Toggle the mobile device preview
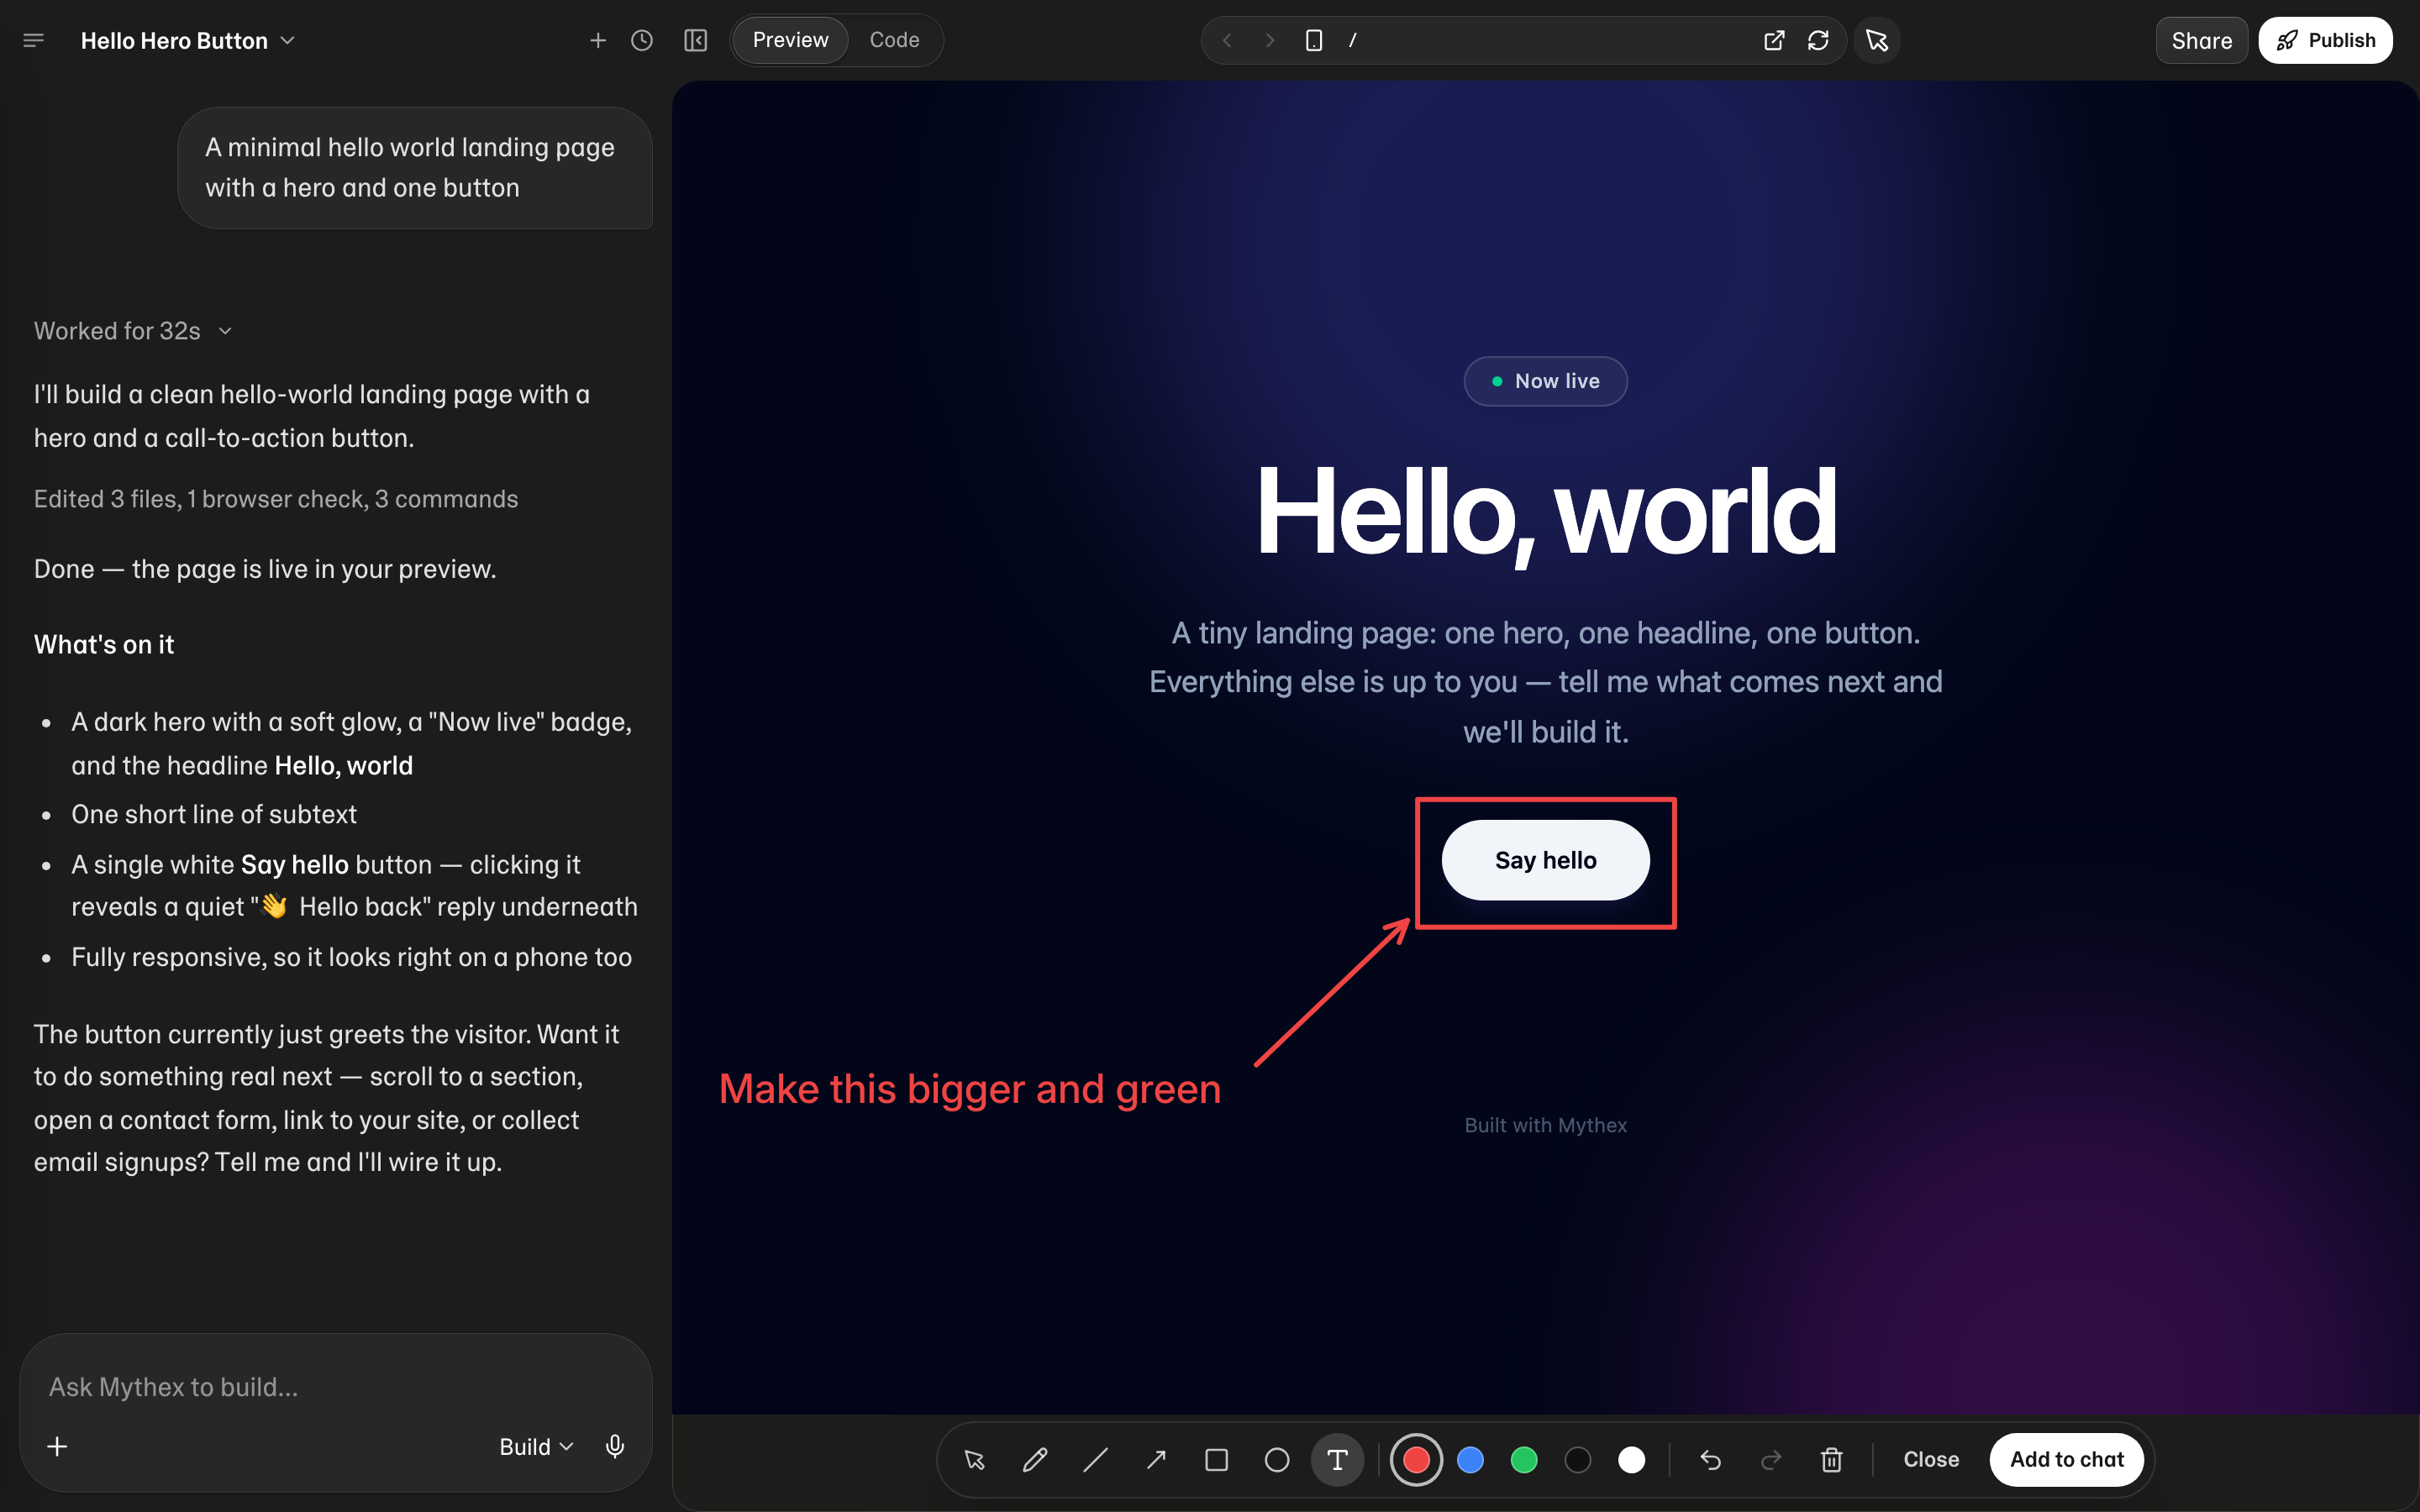 click(1314, 40)
